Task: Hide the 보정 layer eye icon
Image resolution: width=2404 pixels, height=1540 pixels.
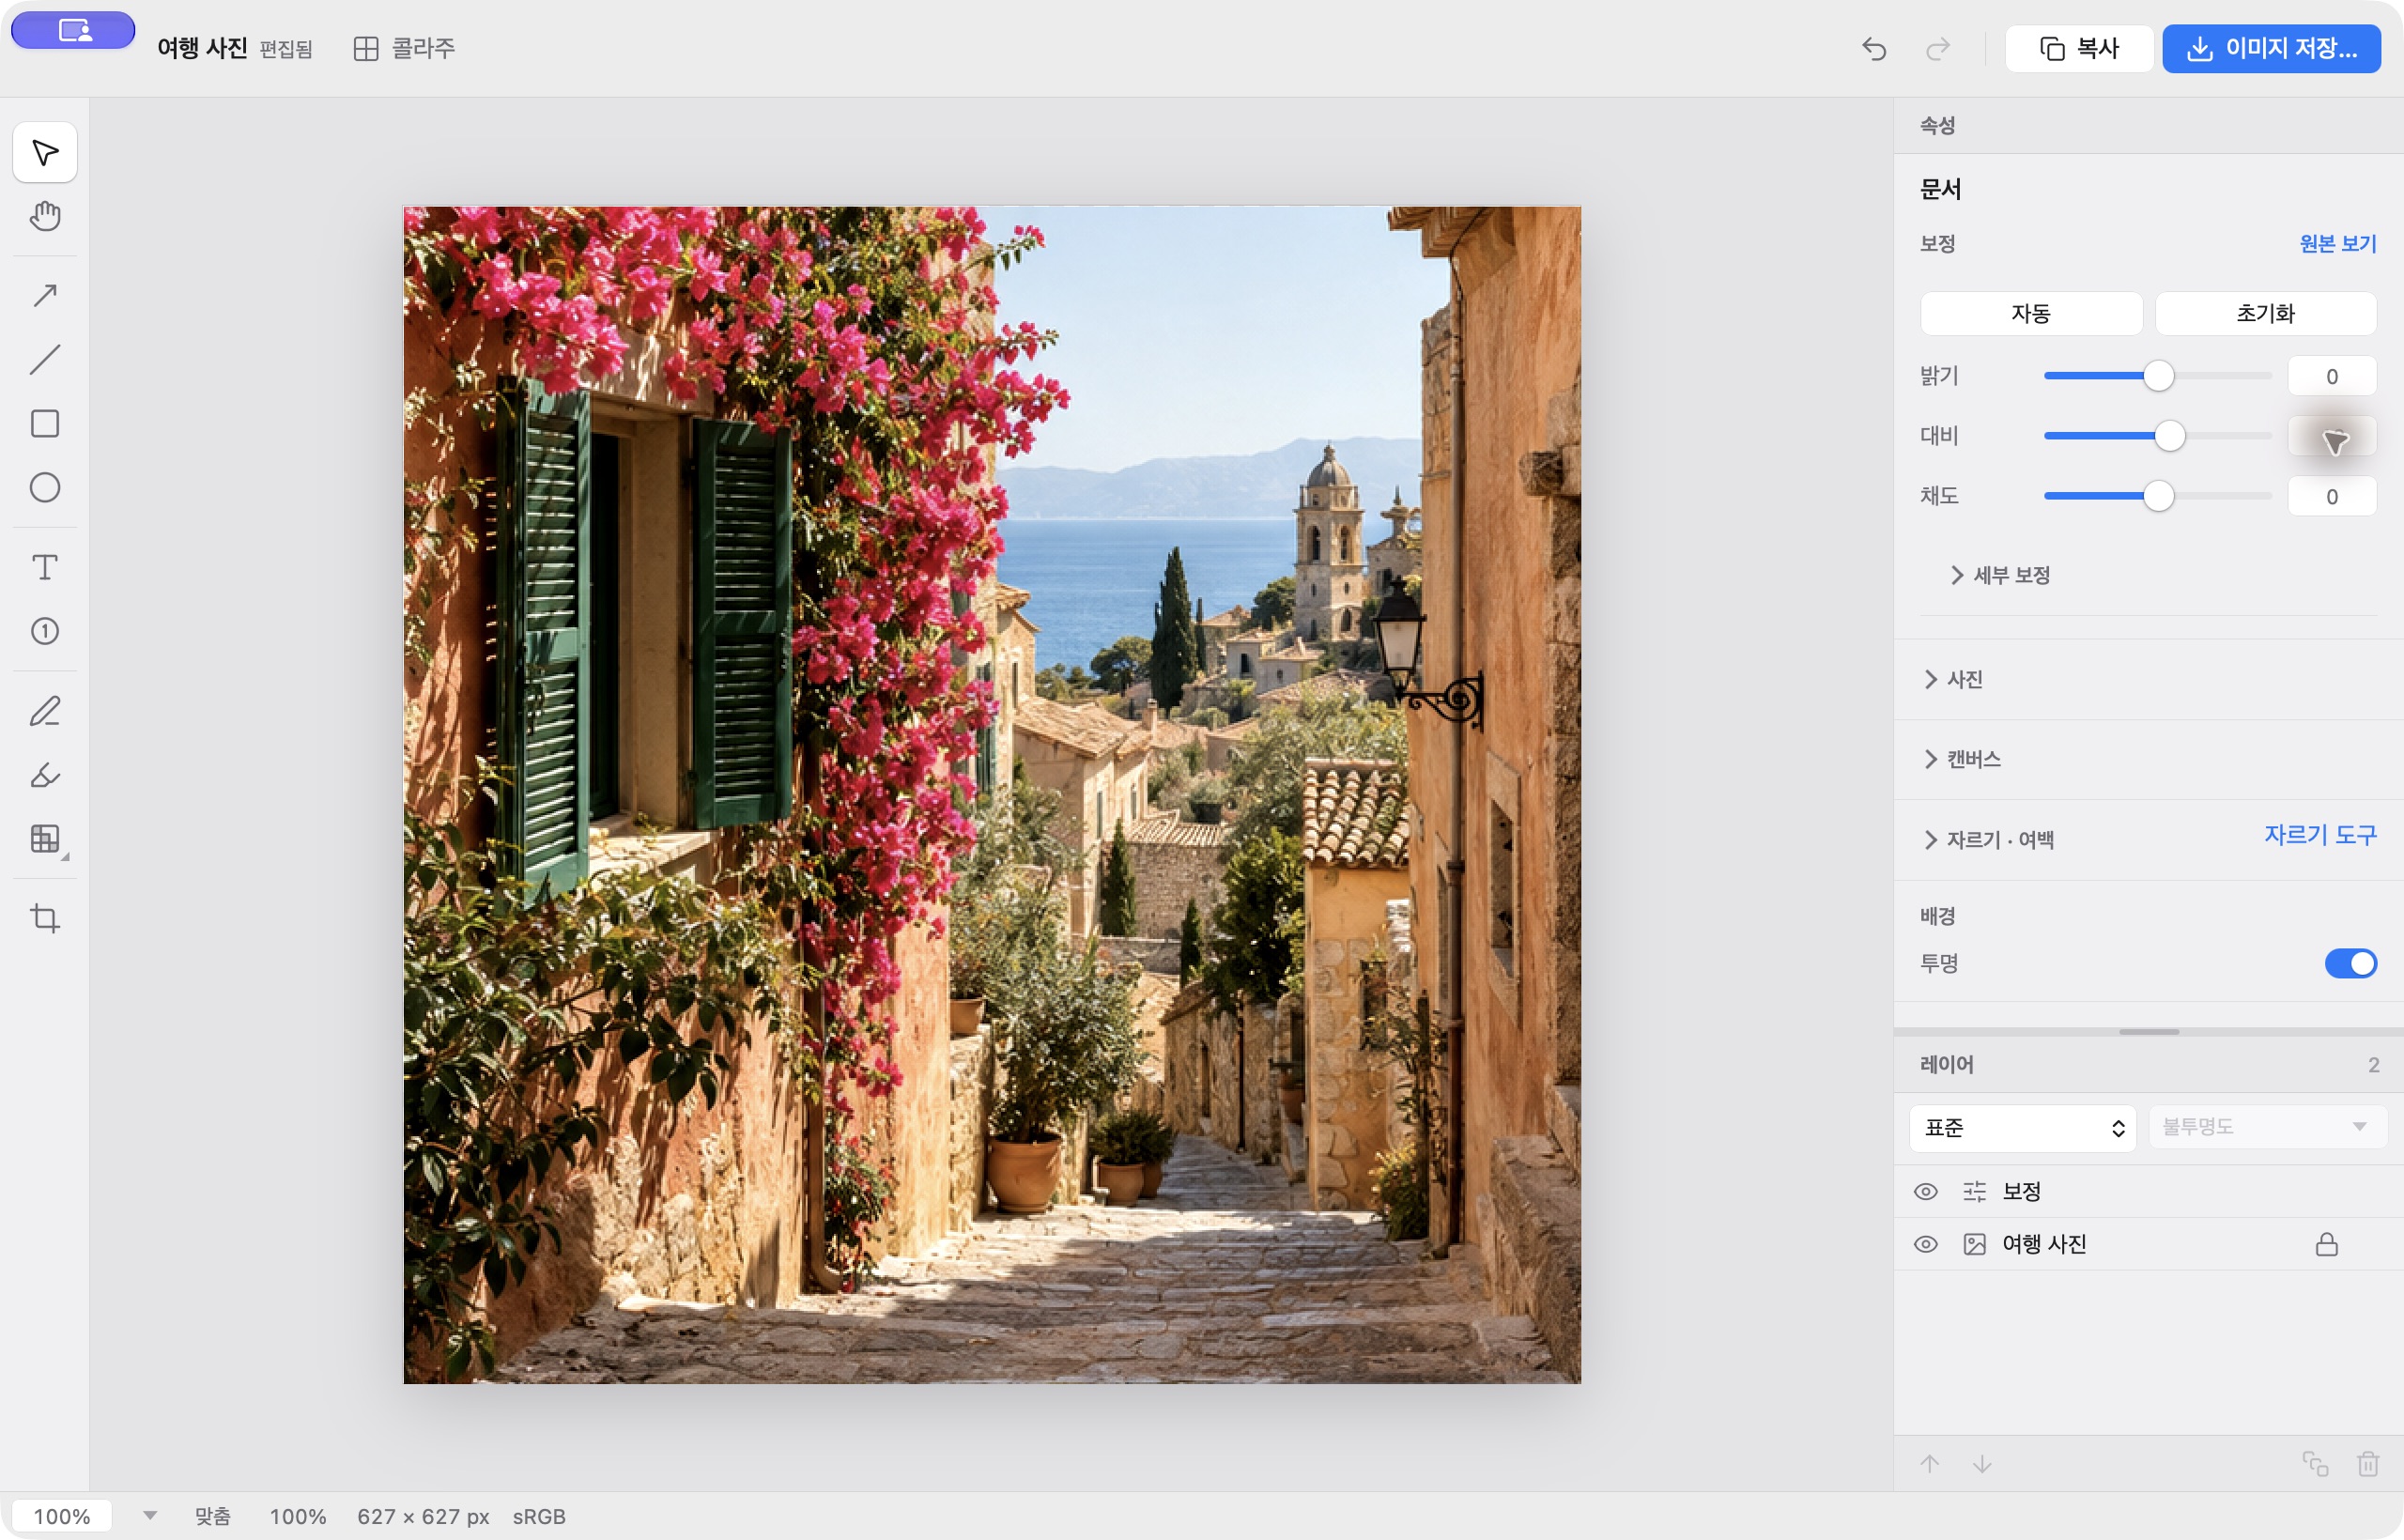Action: (x=1926, y=1191)
